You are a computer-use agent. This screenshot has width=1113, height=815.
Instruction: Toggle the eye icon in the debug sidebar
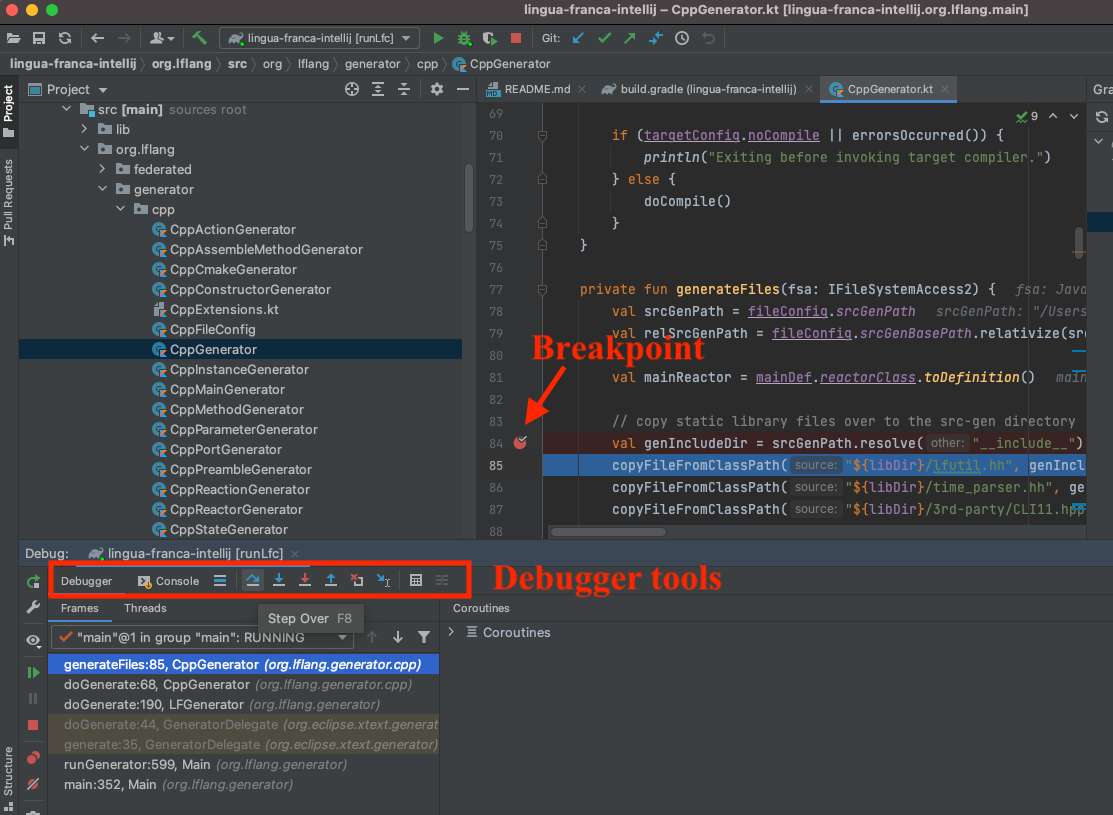point(33,640)
